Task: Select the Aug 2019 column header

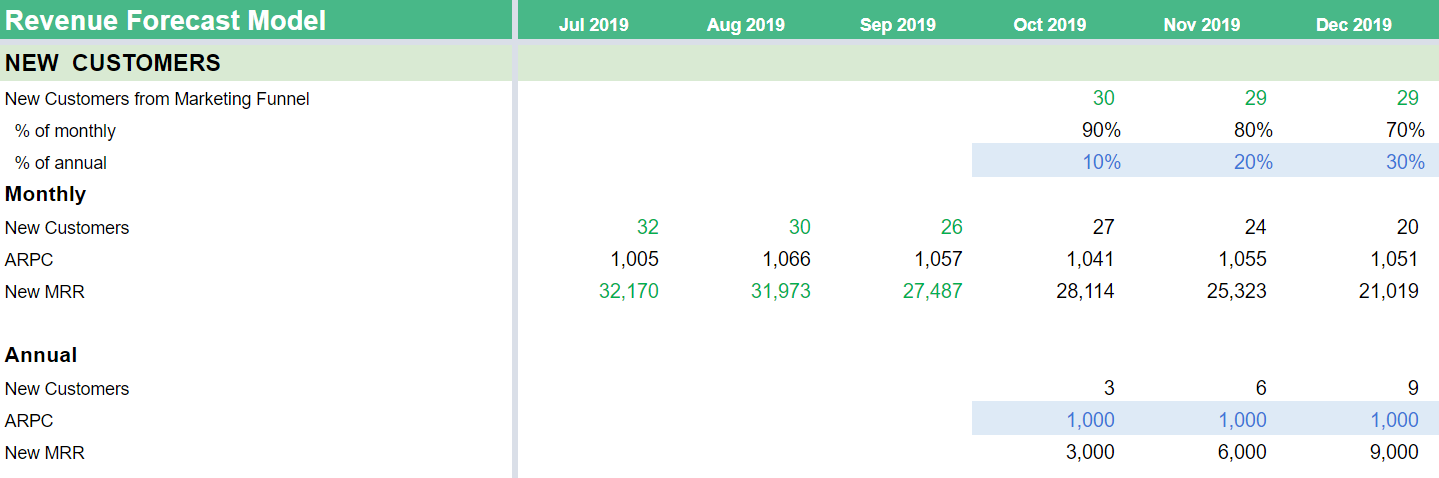Action: tap(745, 25)
